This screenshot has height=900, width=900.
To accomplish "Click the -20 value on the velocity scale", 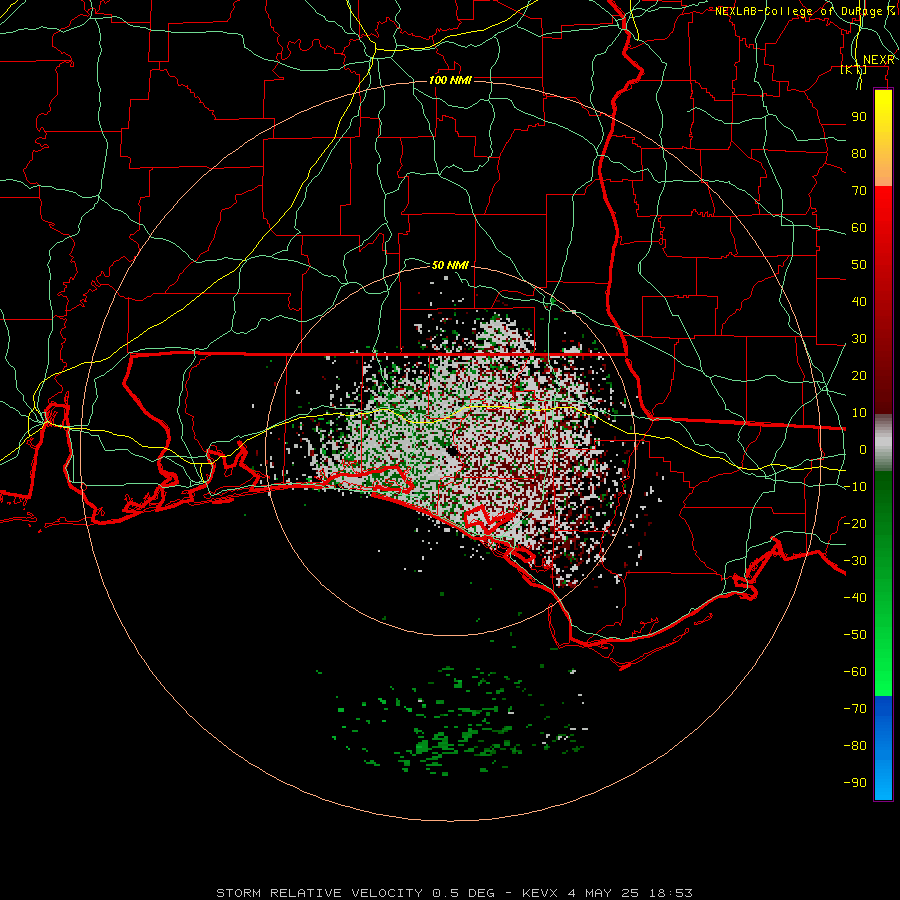I will click(855, 523).
